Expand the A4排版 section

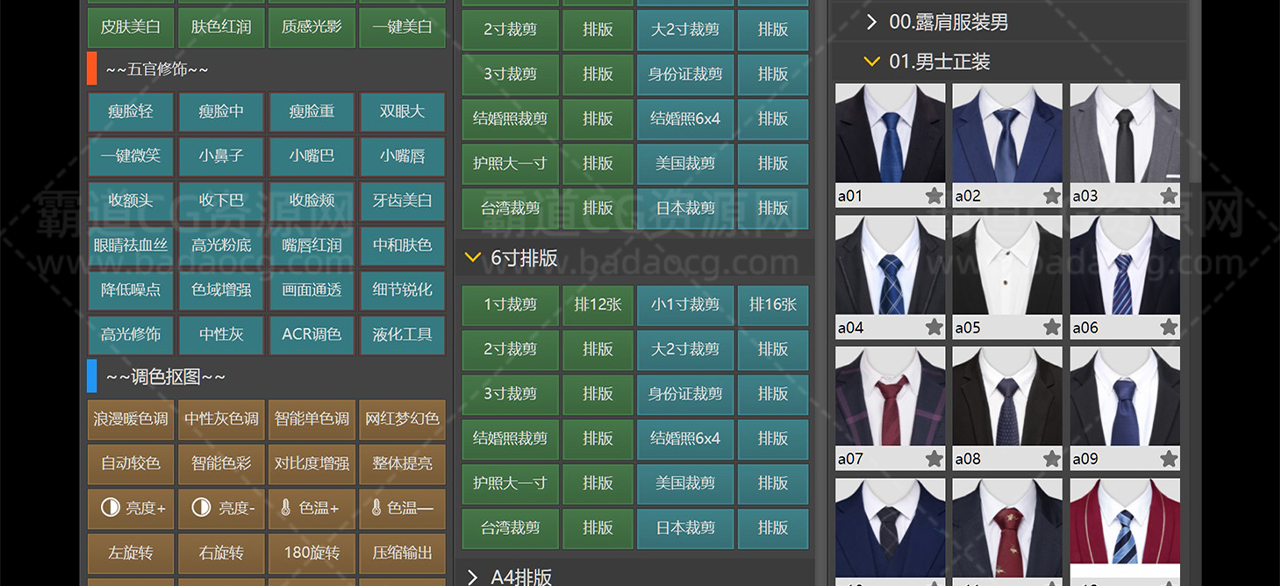(473, 577)
